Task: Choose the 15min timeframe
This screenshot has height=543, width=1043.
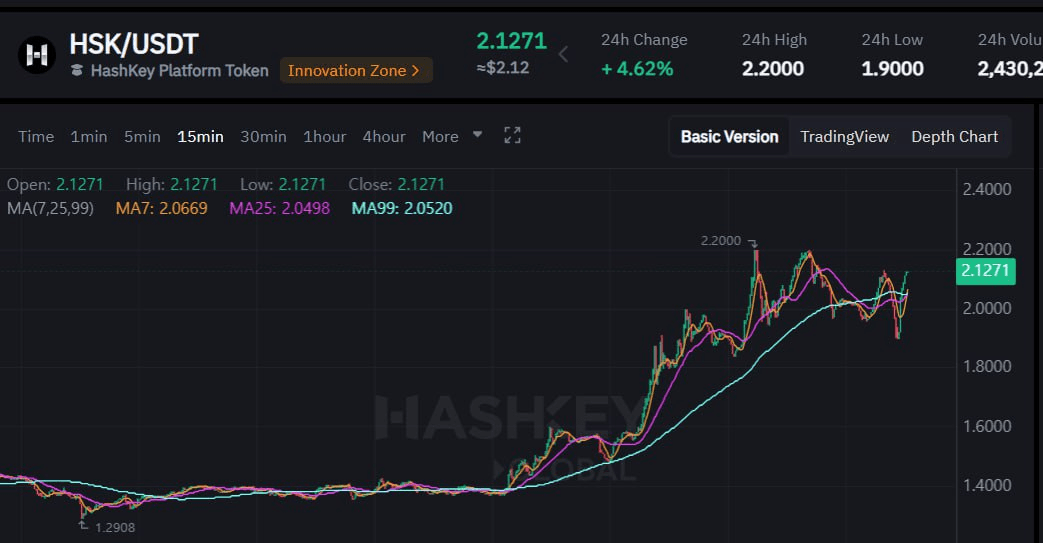Action: pyautogui.click(x=200, y=136)
